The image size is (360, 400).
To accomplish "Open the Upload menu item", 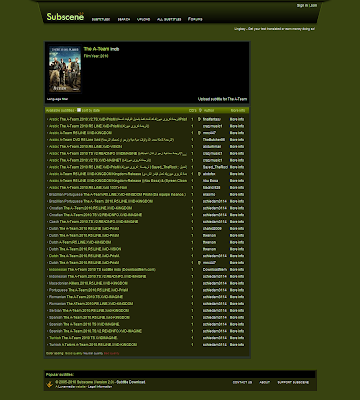I will 144,20.
